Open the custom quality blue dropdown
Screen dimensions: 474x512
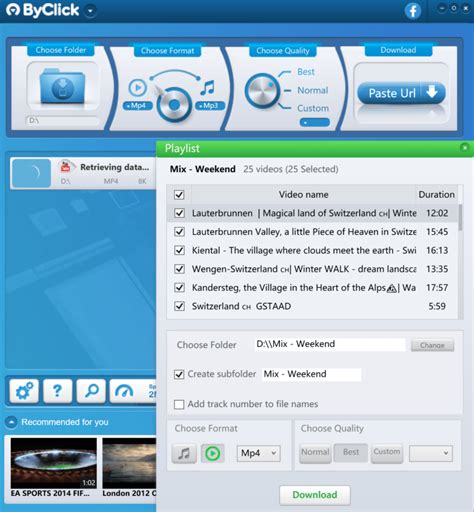(x=314, y=122)
